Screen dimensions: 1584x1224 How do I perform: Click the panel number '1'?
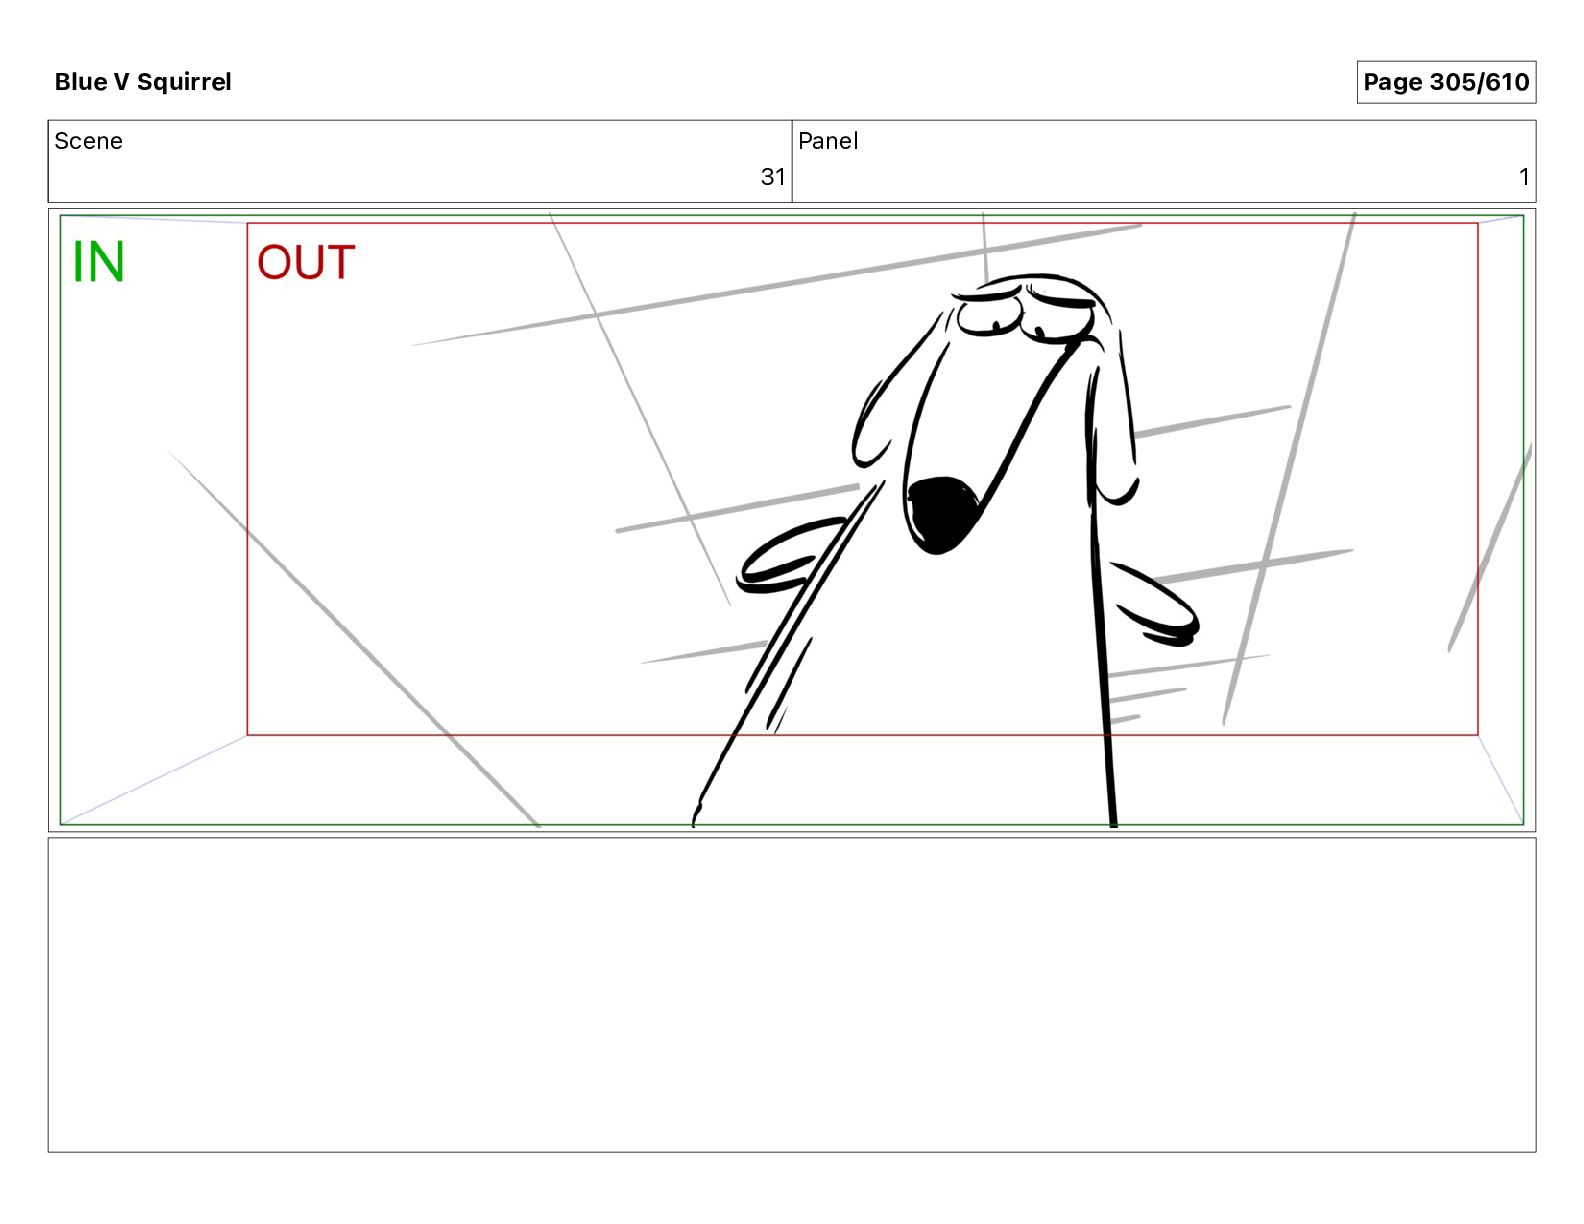(x=1524, y=177)
